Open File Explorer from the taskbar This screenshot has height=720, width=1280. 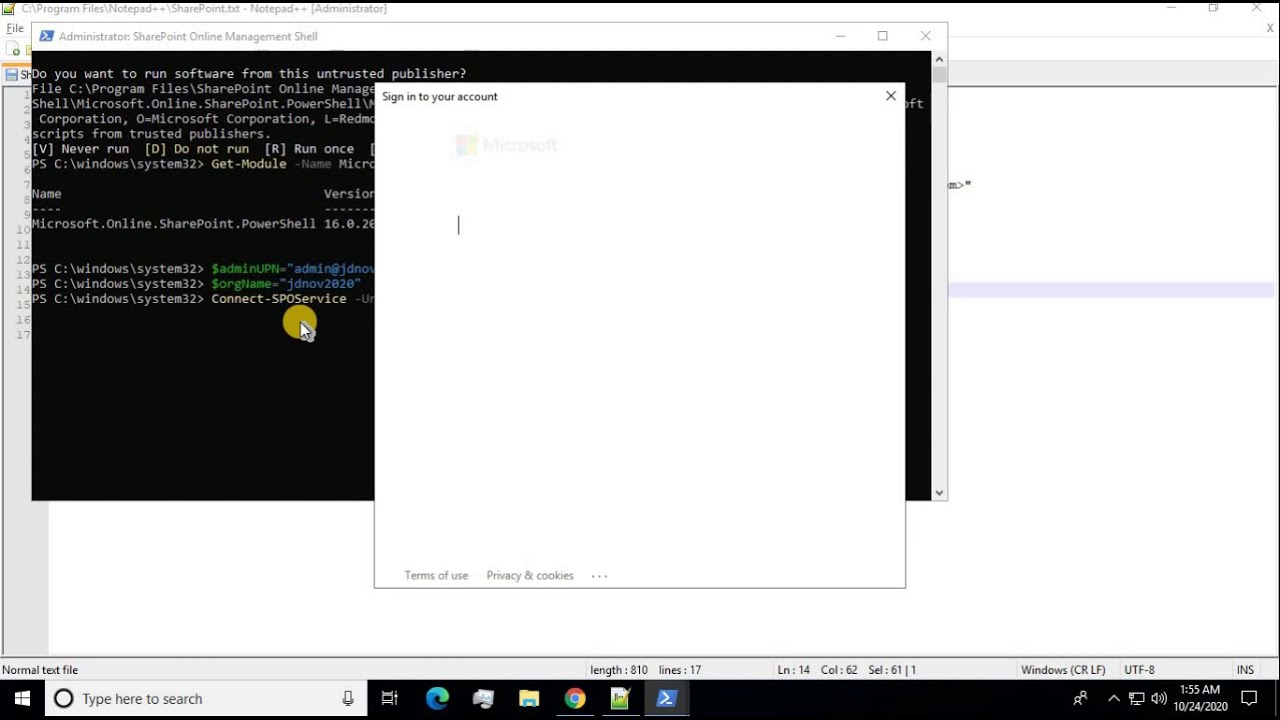[529, 699]
